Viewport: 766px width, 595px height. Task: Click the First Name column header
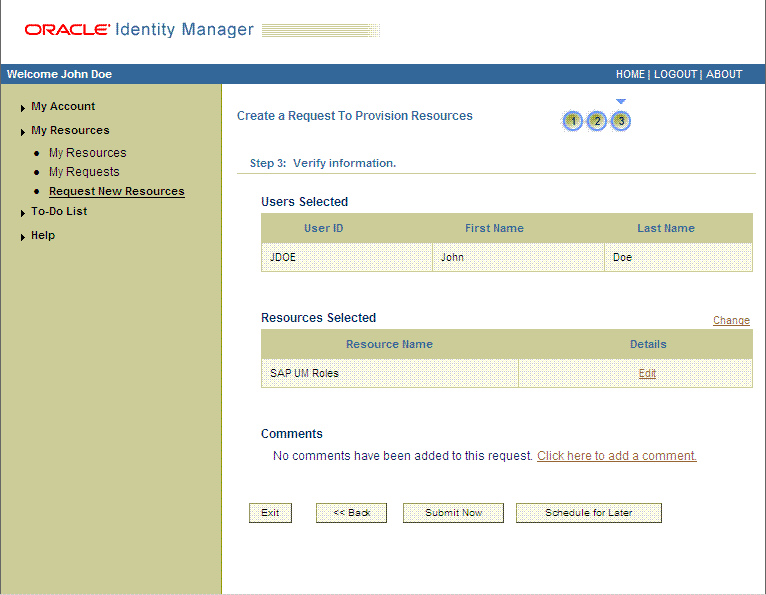click(x=494, y=228)
